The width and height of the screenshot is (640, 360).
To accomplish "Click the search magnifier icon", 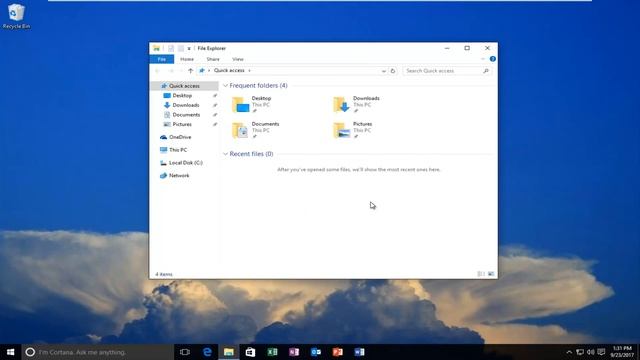I will 486,71.
